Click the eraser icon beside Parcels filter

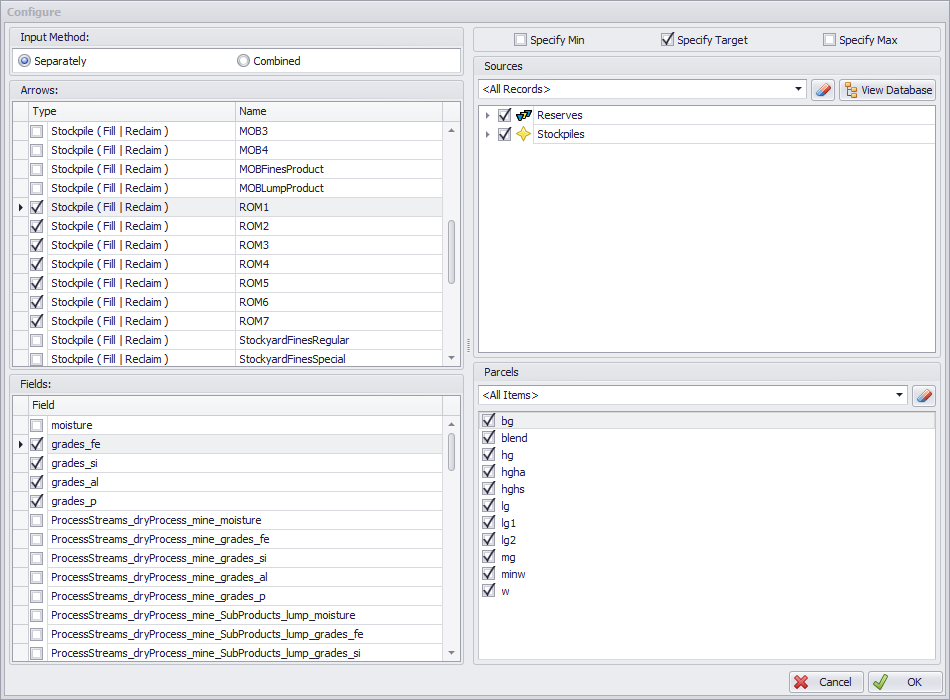point(924,395)
